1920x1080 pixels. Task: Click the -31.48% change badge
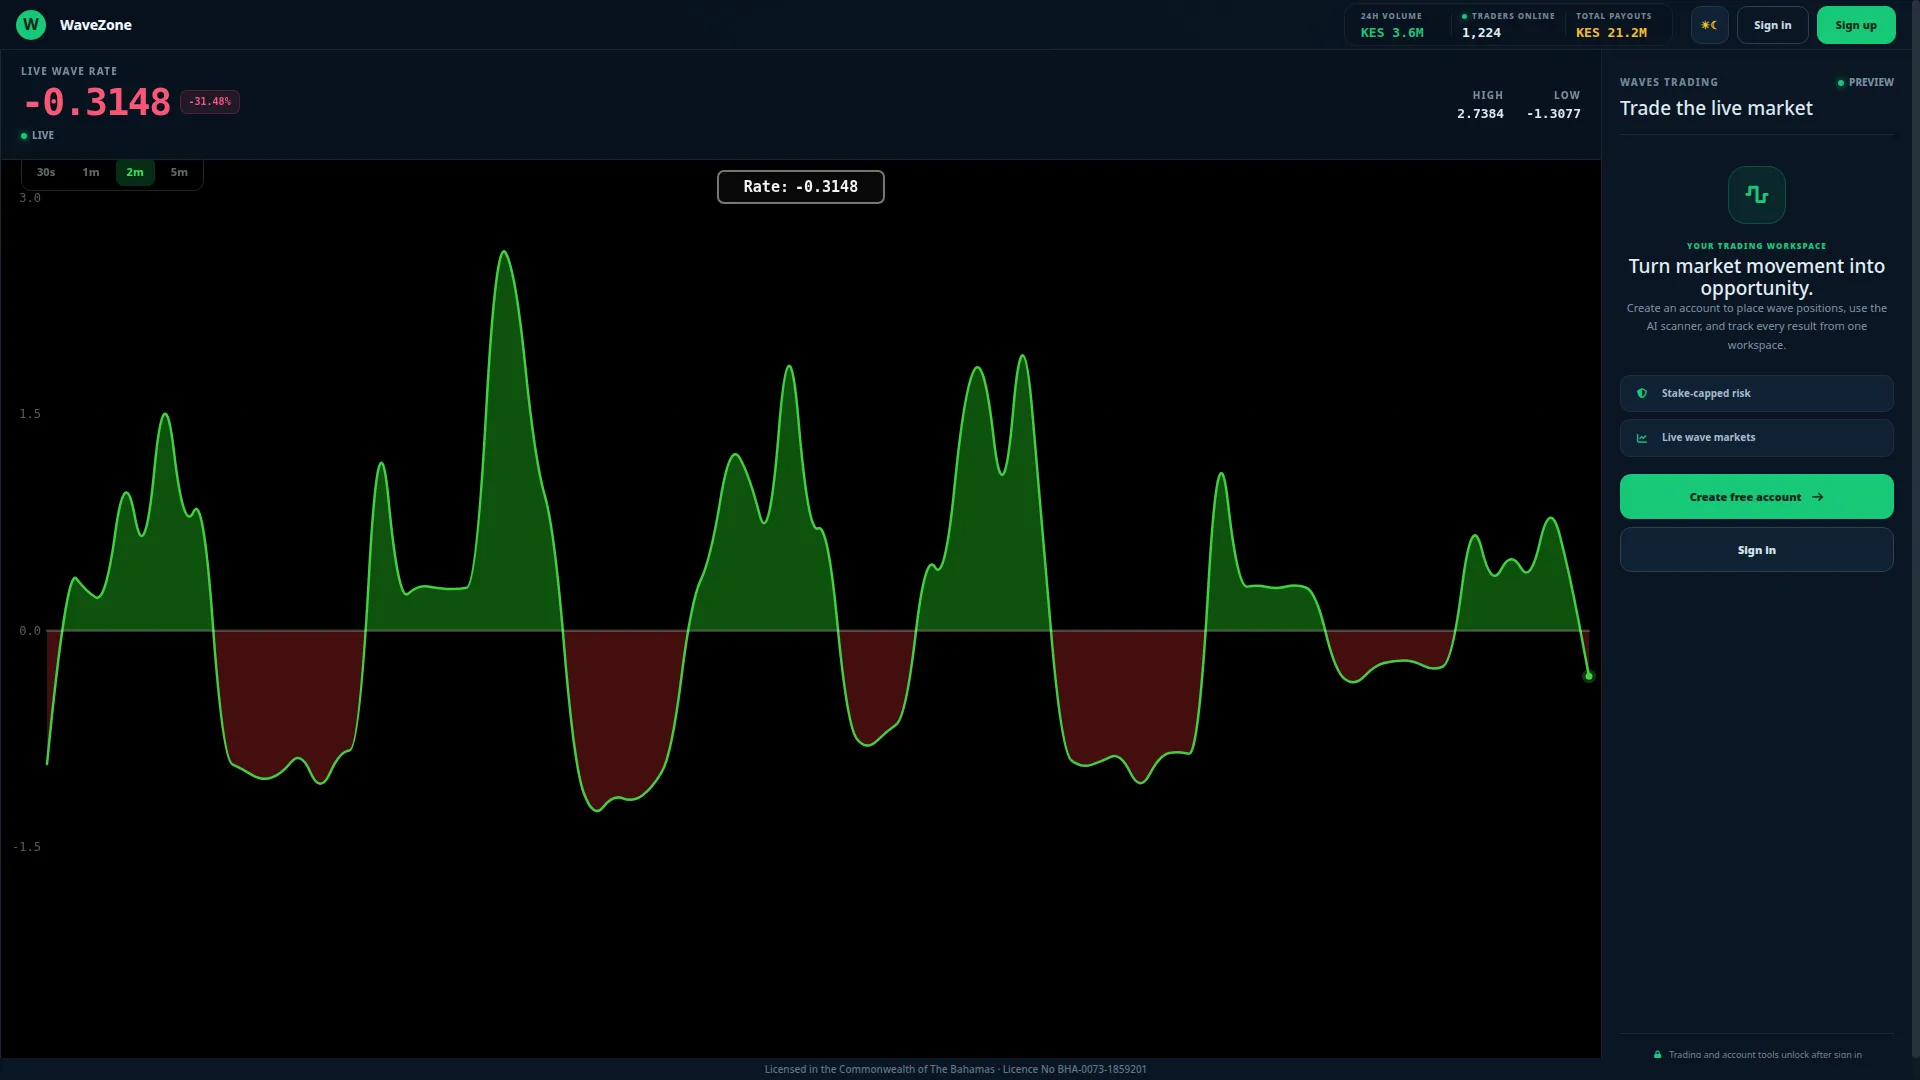click(210, 102)
